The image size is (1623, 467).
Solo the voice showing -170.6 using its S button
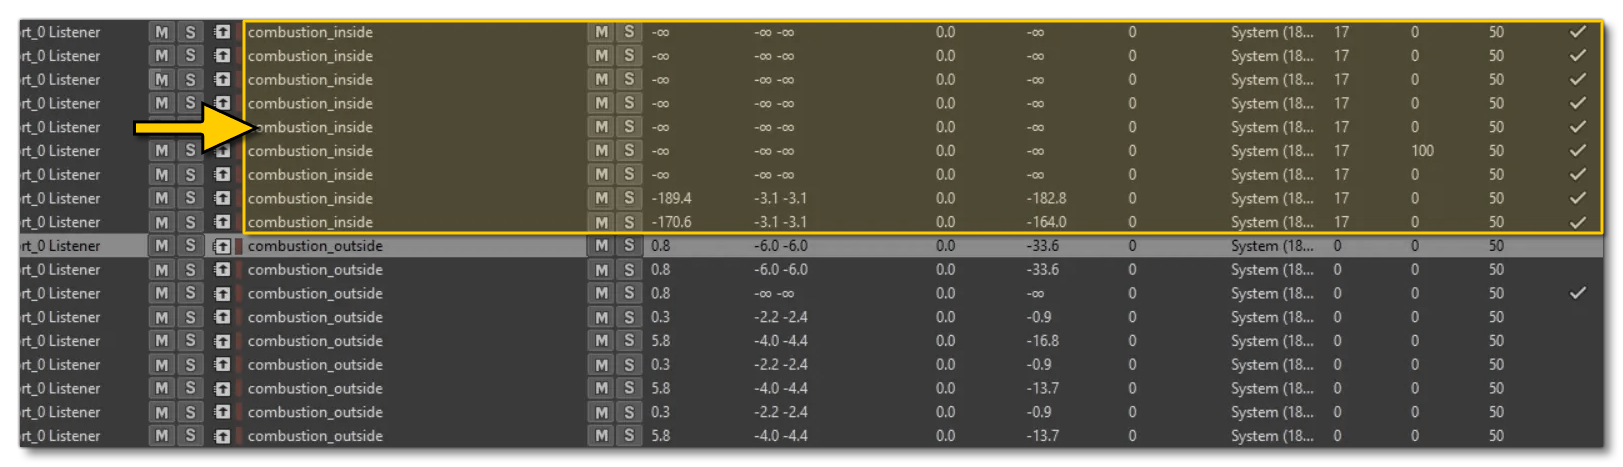[629, 222]
